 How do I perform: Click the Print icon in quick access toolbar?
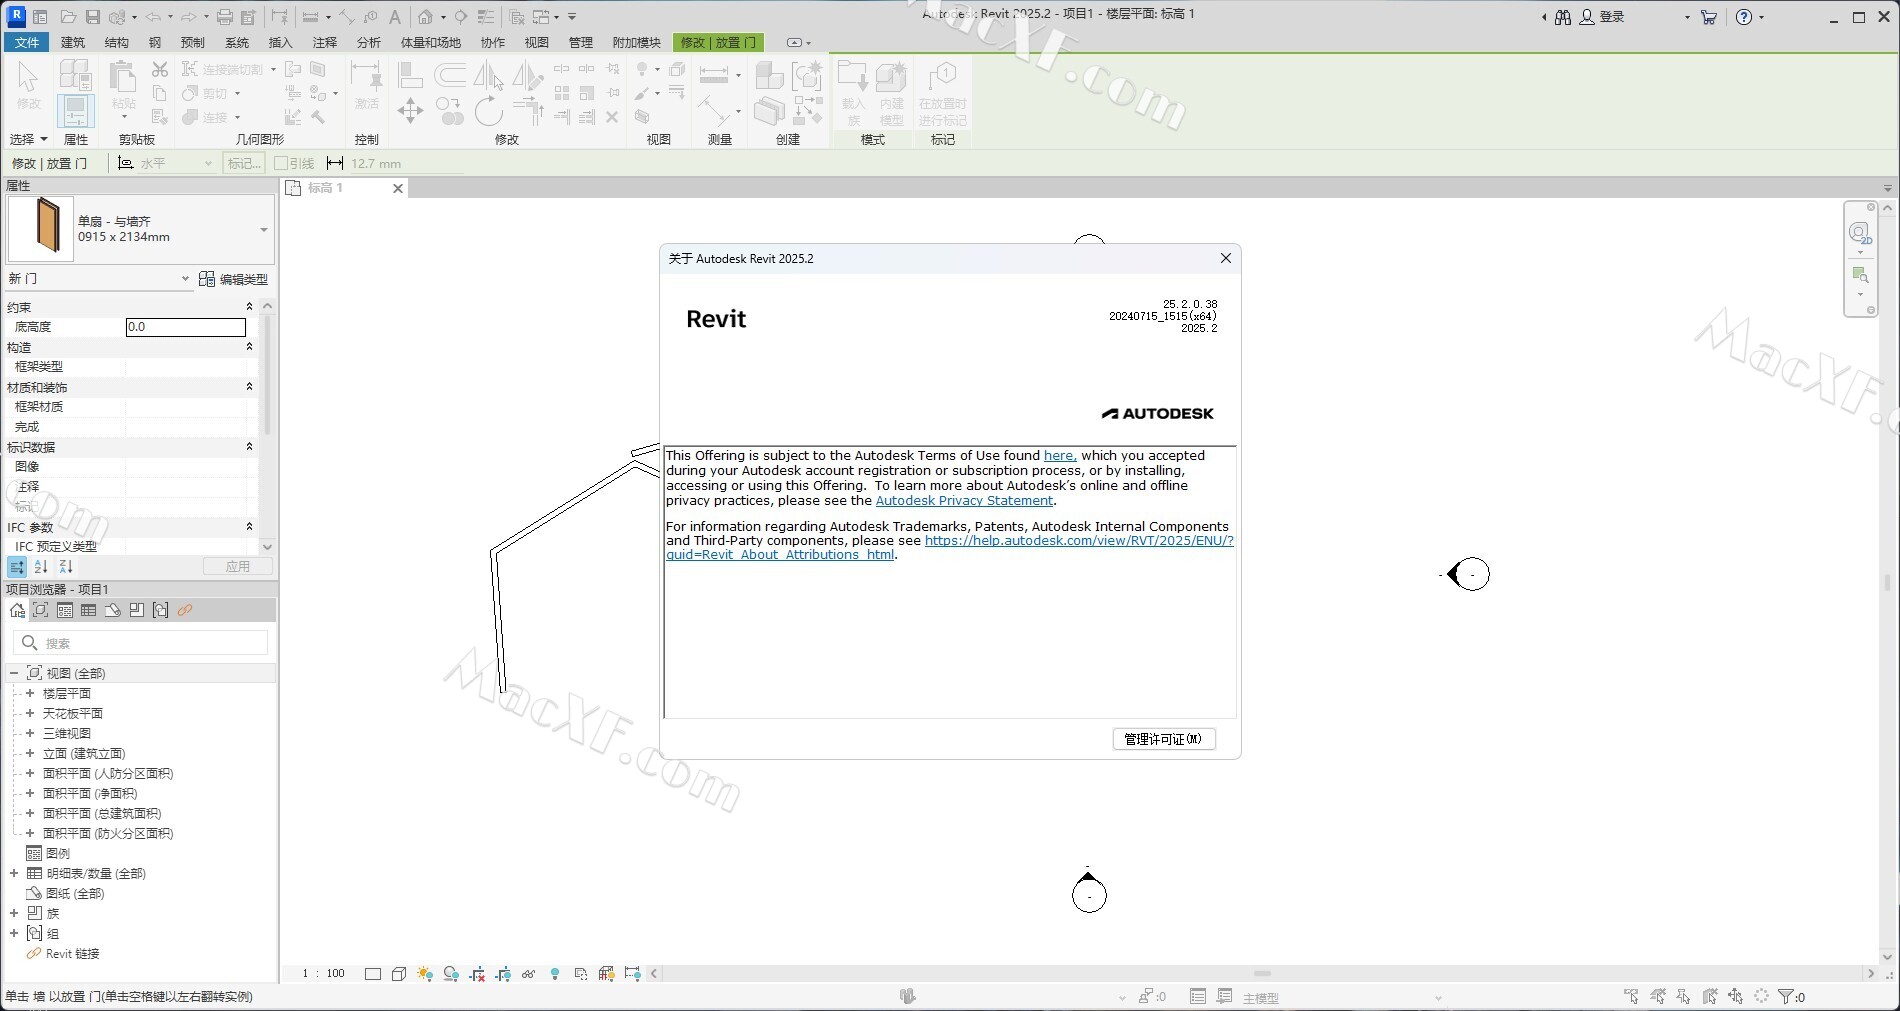point(225,17)
